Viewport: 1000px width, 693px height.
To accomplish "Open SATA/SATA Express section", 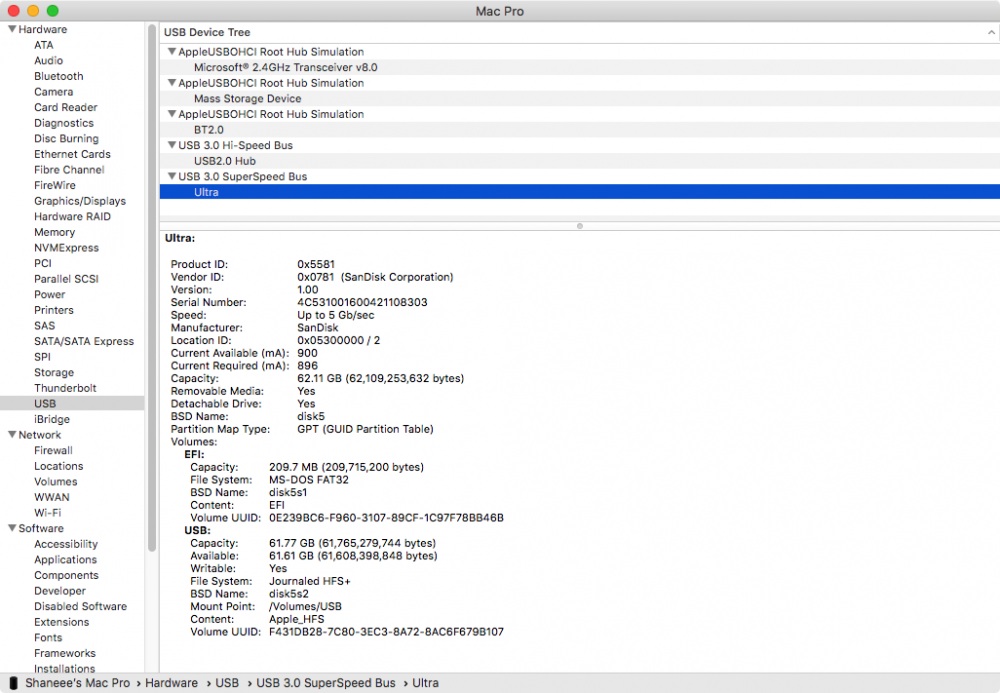I will [84, 342].
